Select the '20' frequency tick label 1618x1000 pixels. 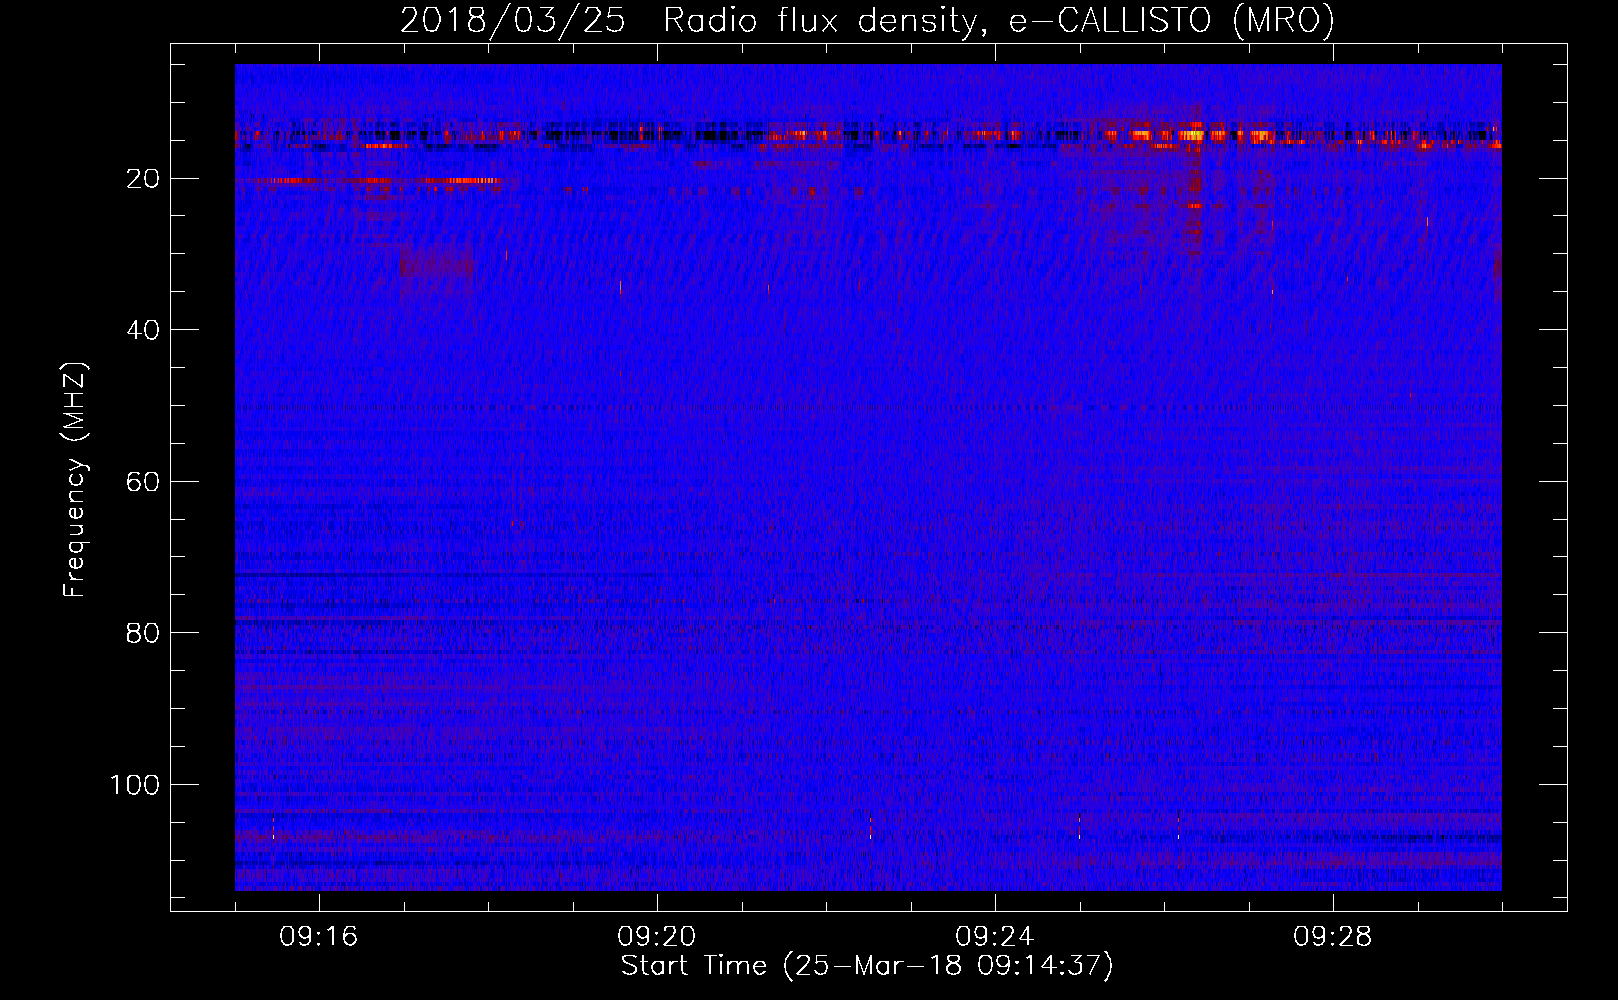click(144, 179)
